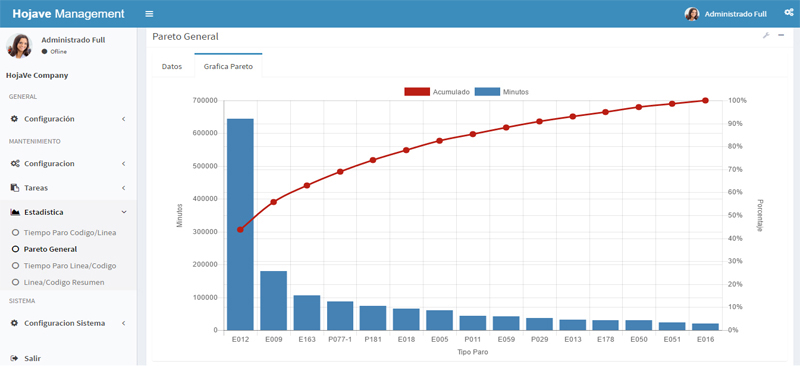Click the 700000 y-axis value
This screenshot has width=800, height=366.
coord(204,101)
